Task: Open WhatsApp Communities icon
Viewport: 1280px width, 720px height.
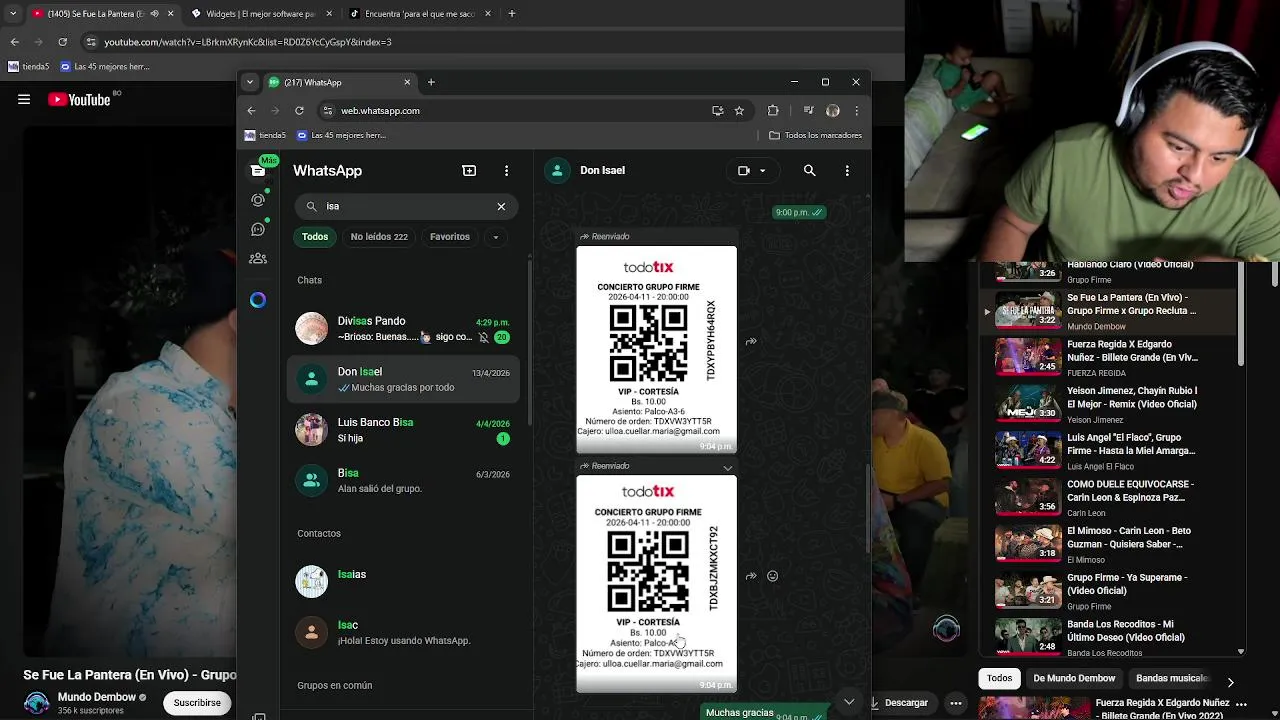Action: 258,258
